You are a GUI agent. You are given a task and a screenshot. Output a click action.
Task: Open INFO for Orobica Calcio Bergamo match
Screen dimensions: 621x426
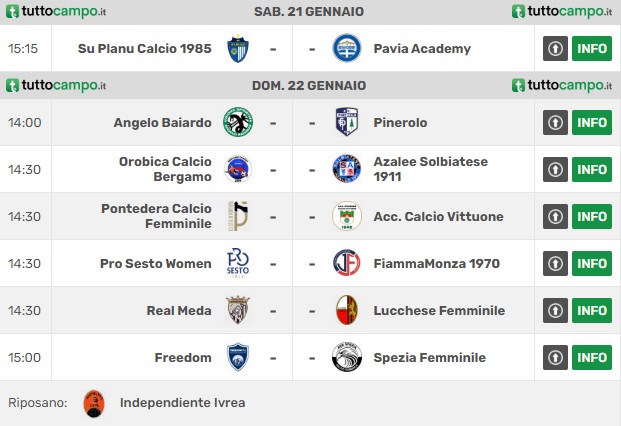(592, 169)
